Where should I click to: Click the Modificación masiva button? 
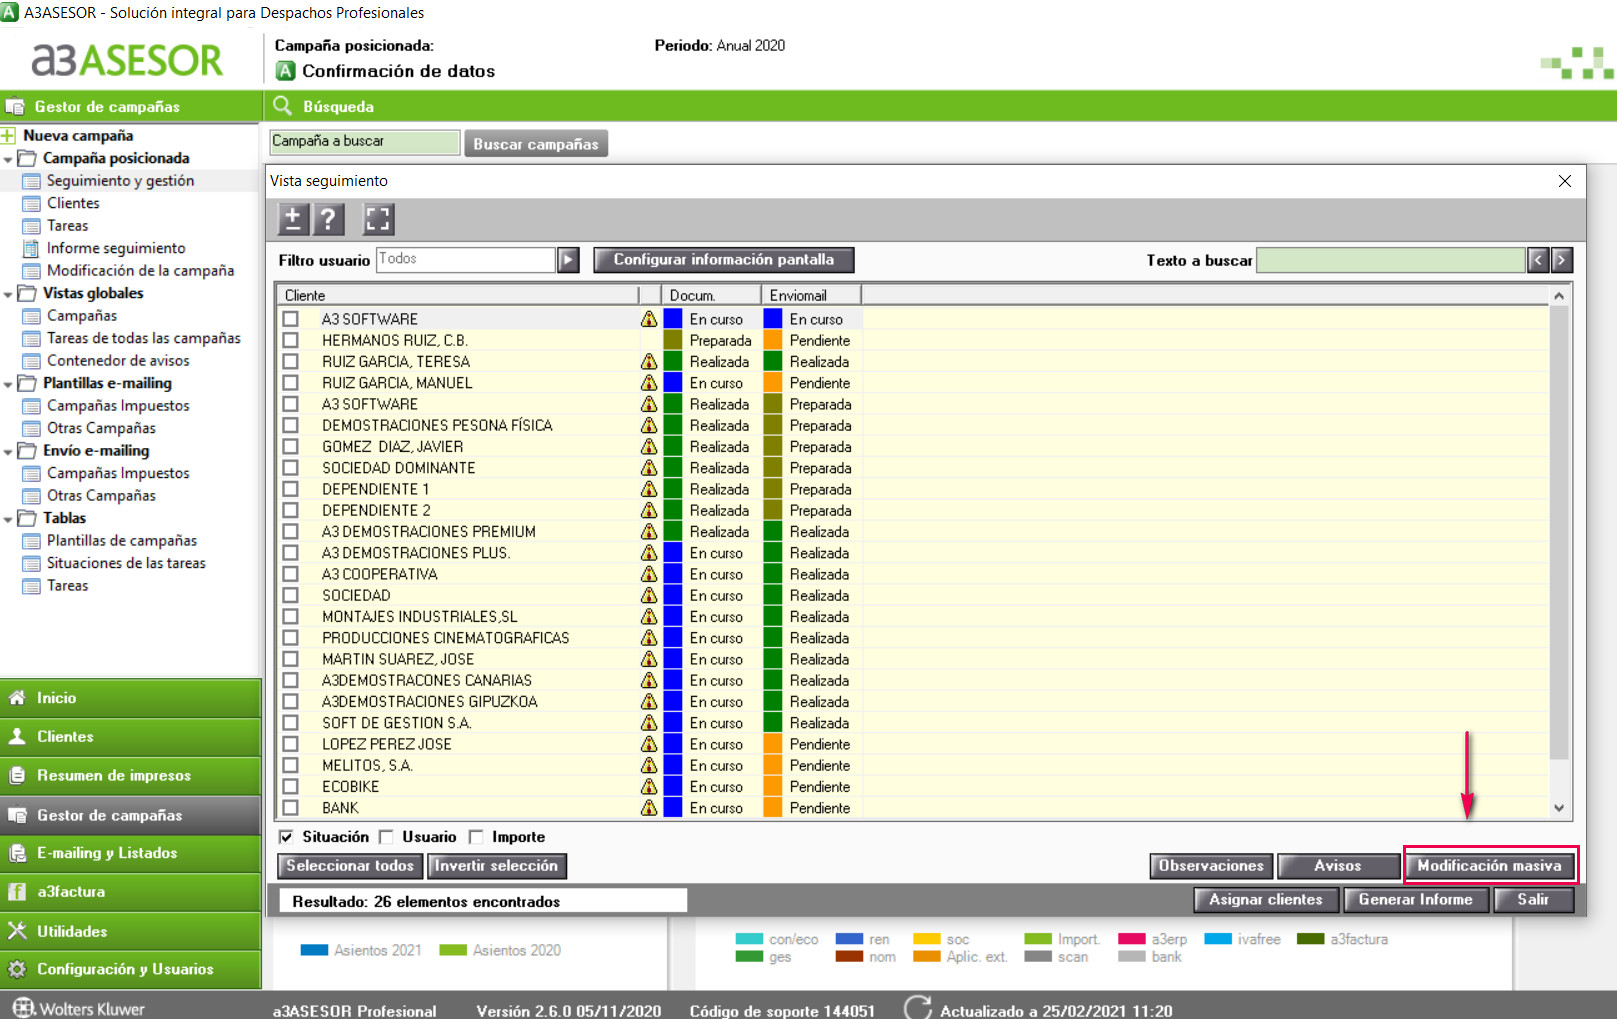1489,866
